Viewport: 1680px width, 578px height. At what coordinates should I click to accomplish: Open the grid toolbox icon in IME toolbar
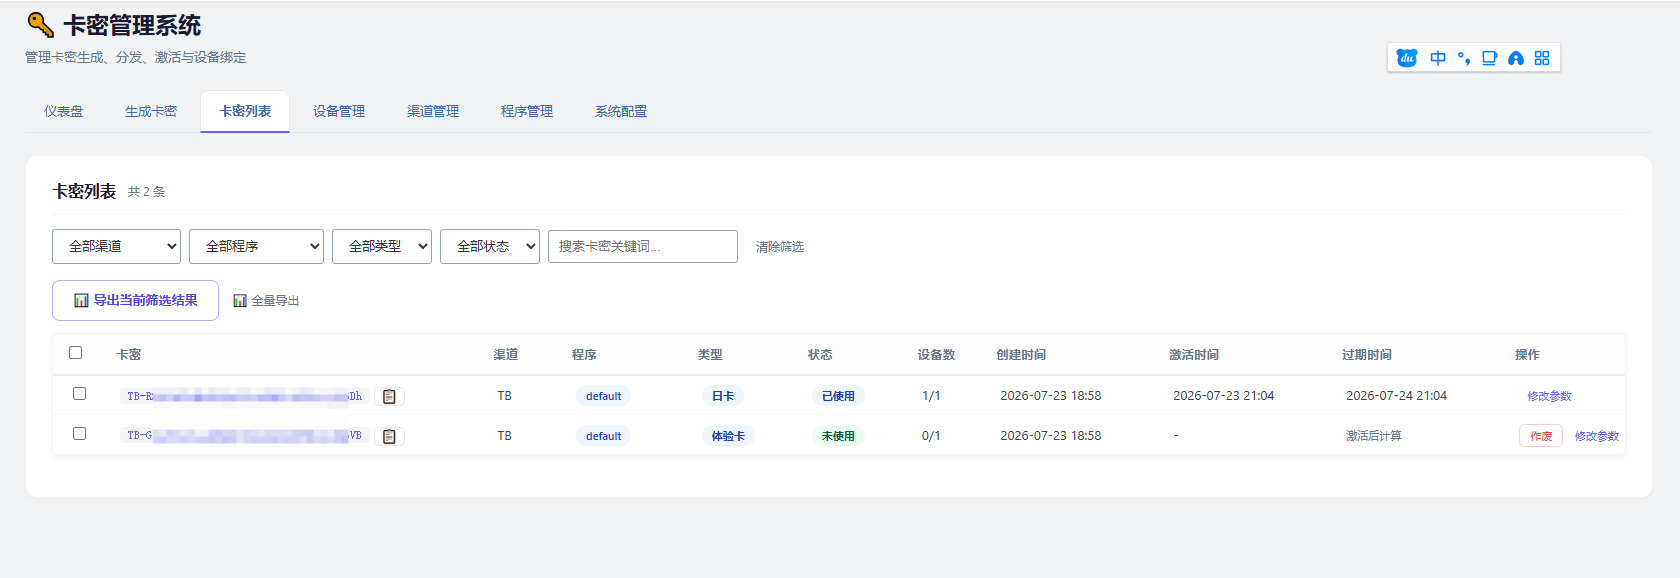point(1542,58)
